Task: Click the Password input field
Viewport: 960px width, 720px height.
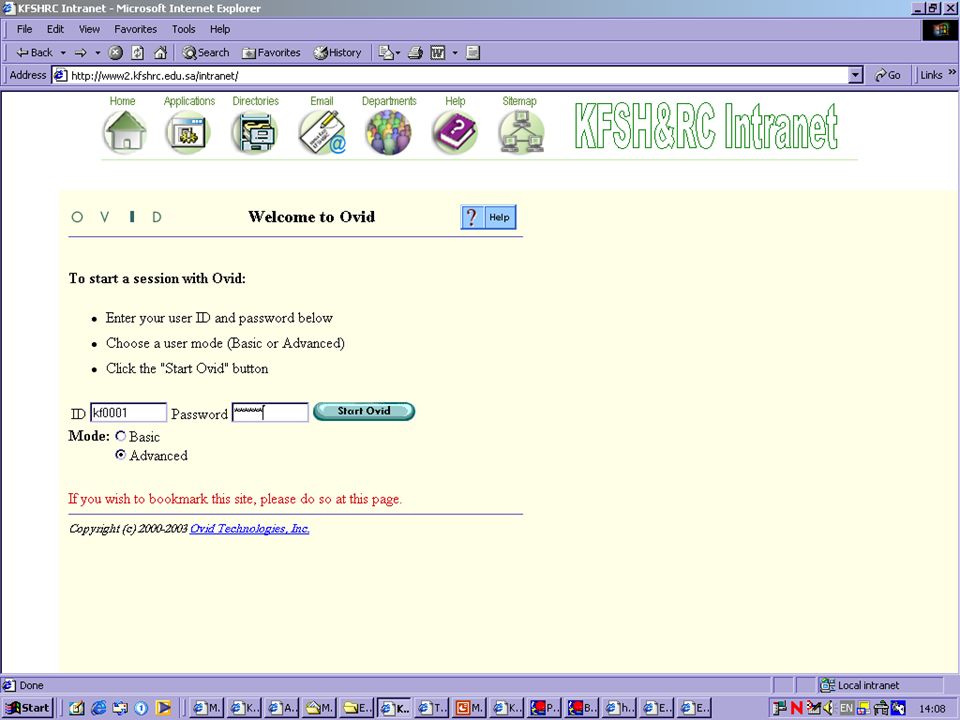Action: point(270,413)
